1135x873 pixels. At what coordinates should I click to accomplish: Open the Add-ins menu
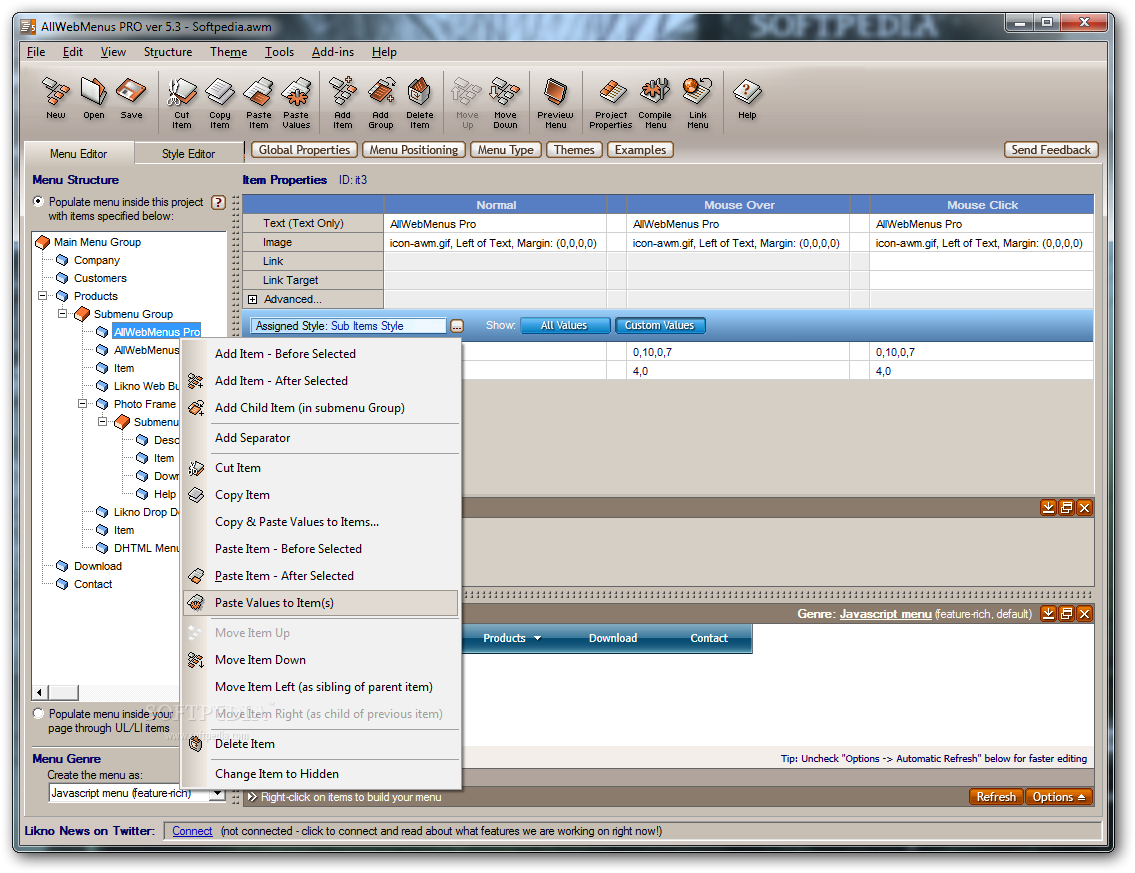[333, 52]
